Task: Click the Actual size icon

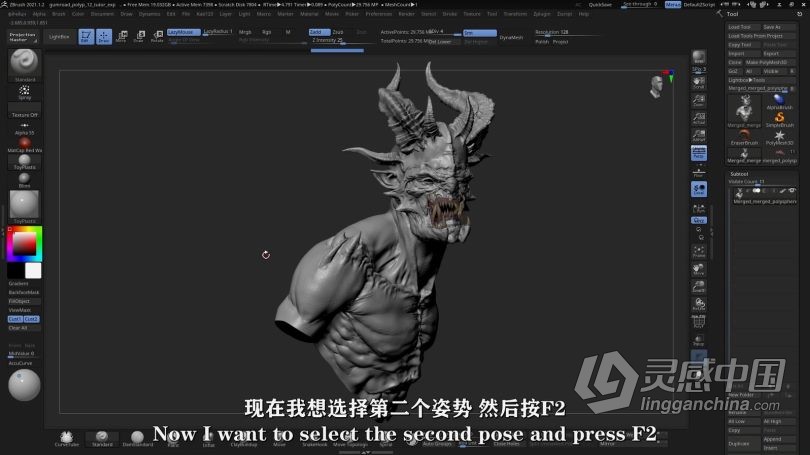Action: pyautogui.click(x=699, y=118)
